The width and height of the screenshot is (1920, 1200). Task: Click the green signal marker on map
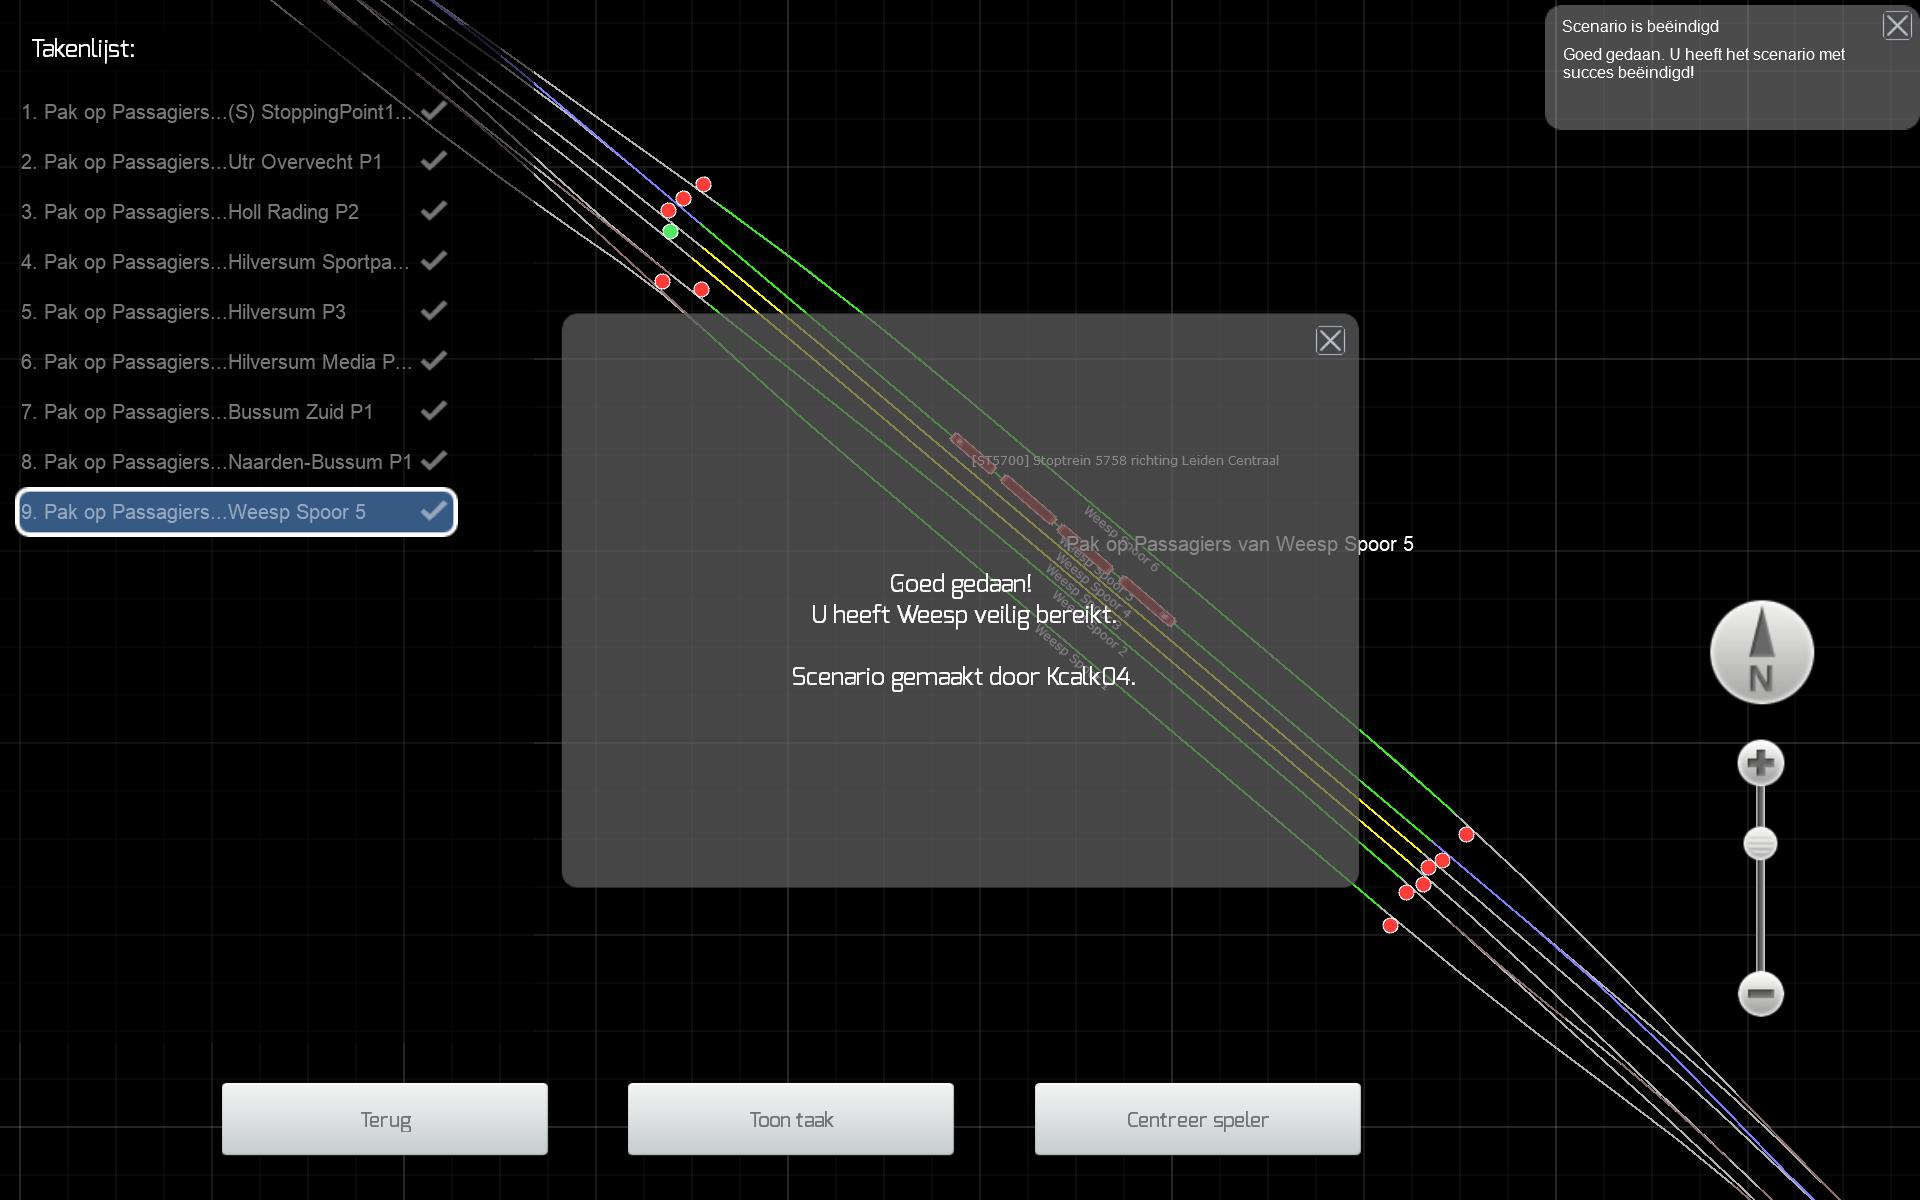coord(670,232)
